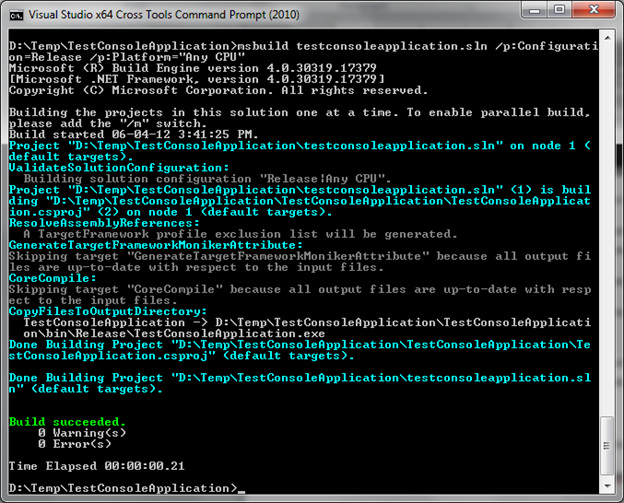Click the scrollbar down arrow
624x503 pixels.
point(607,486)
